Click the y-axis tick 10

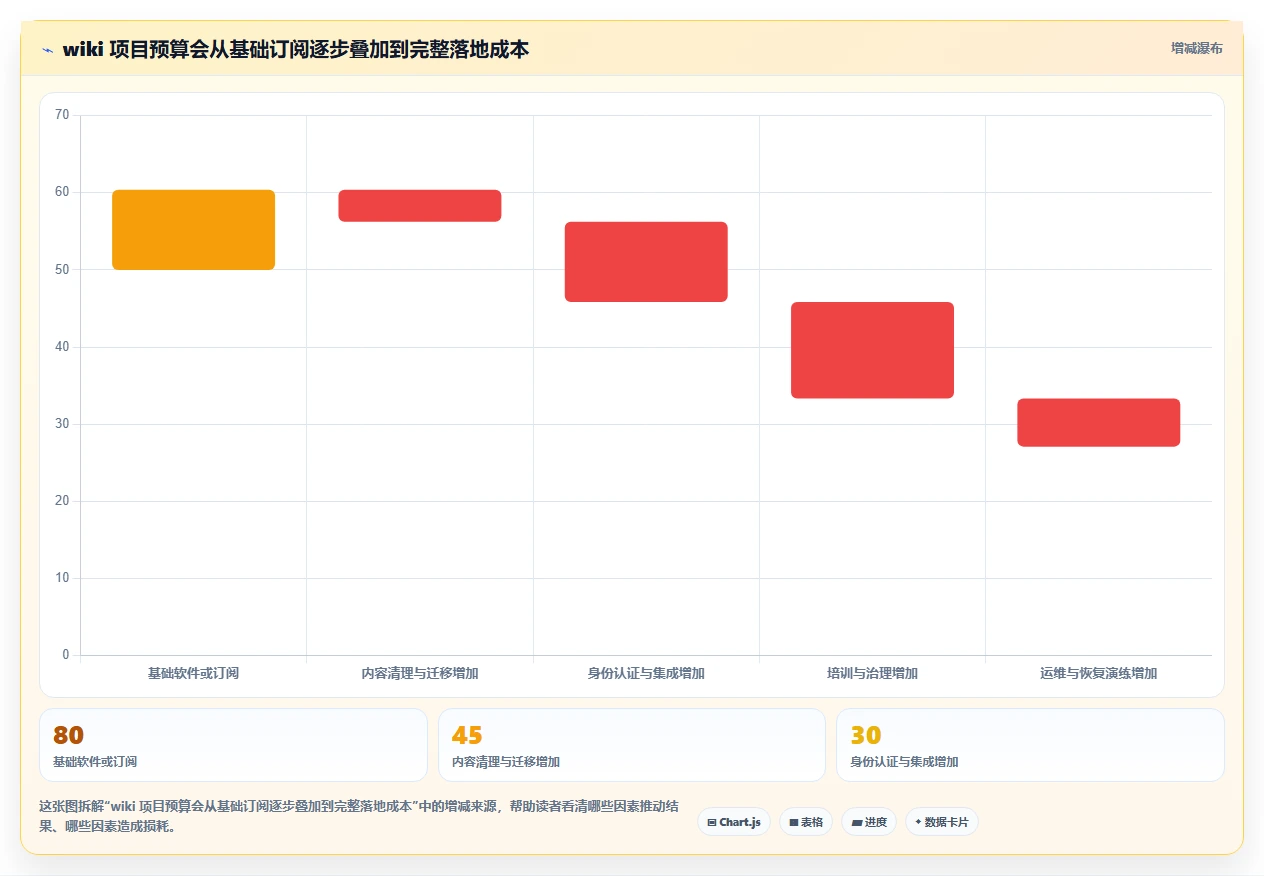62,578
